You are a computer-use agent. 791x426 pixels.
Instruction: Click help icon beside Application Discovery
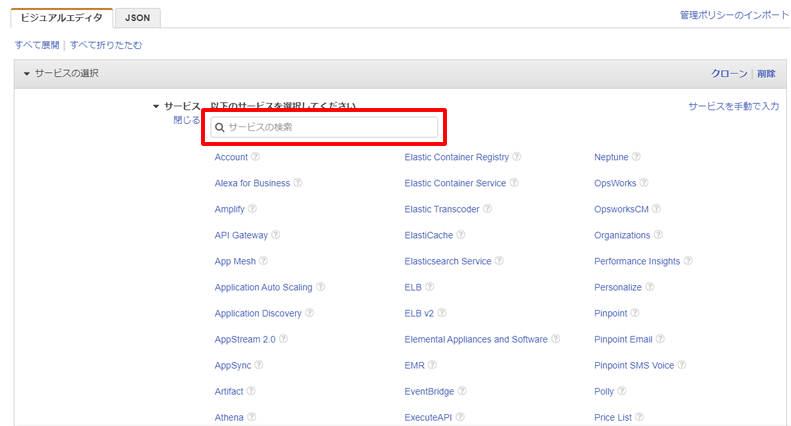tap(310, 313)
